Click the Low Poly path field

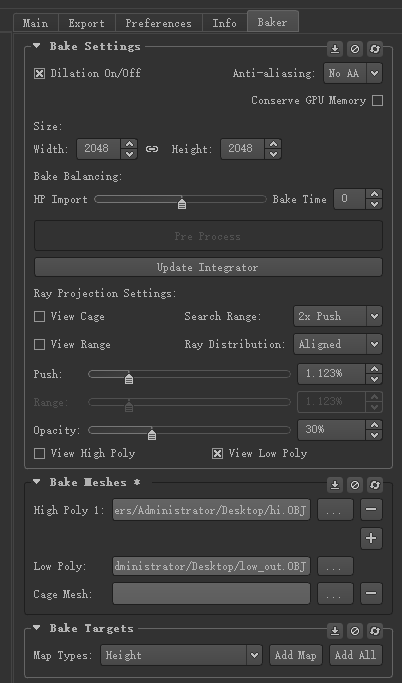coord(211,566)
